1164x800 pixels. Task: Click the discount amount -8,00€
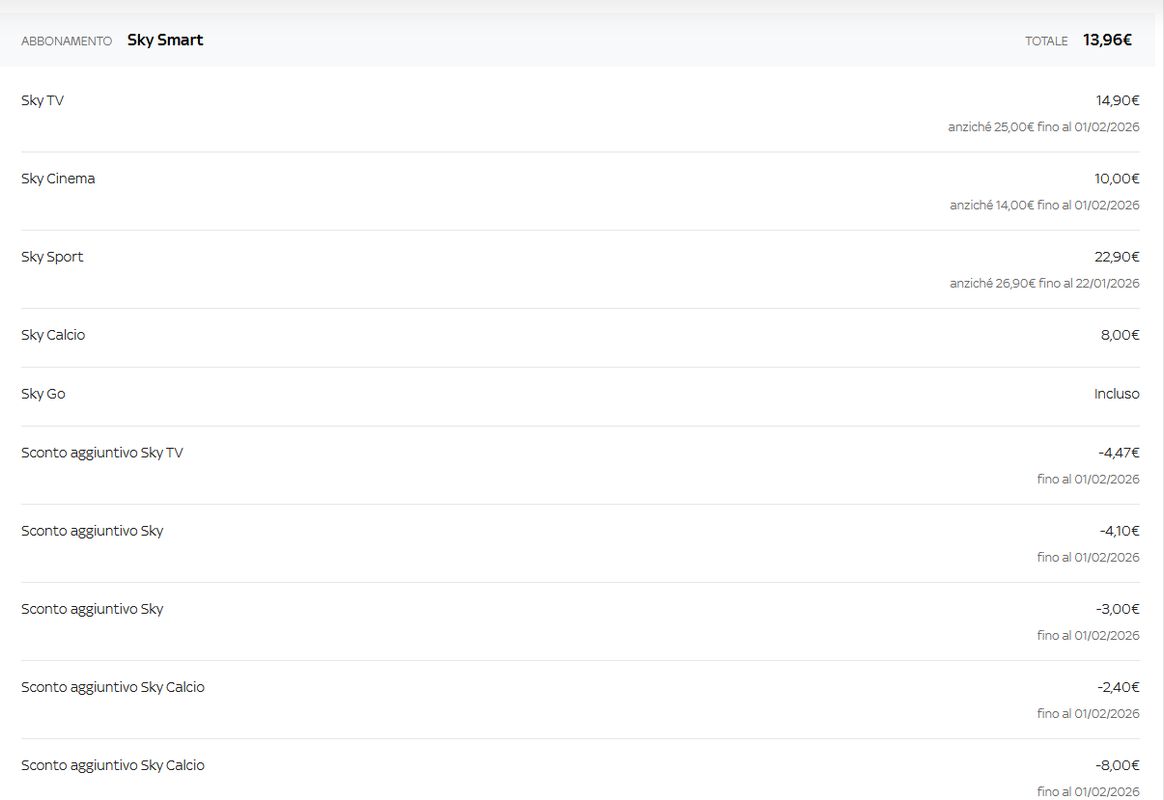click(1117, 765)
